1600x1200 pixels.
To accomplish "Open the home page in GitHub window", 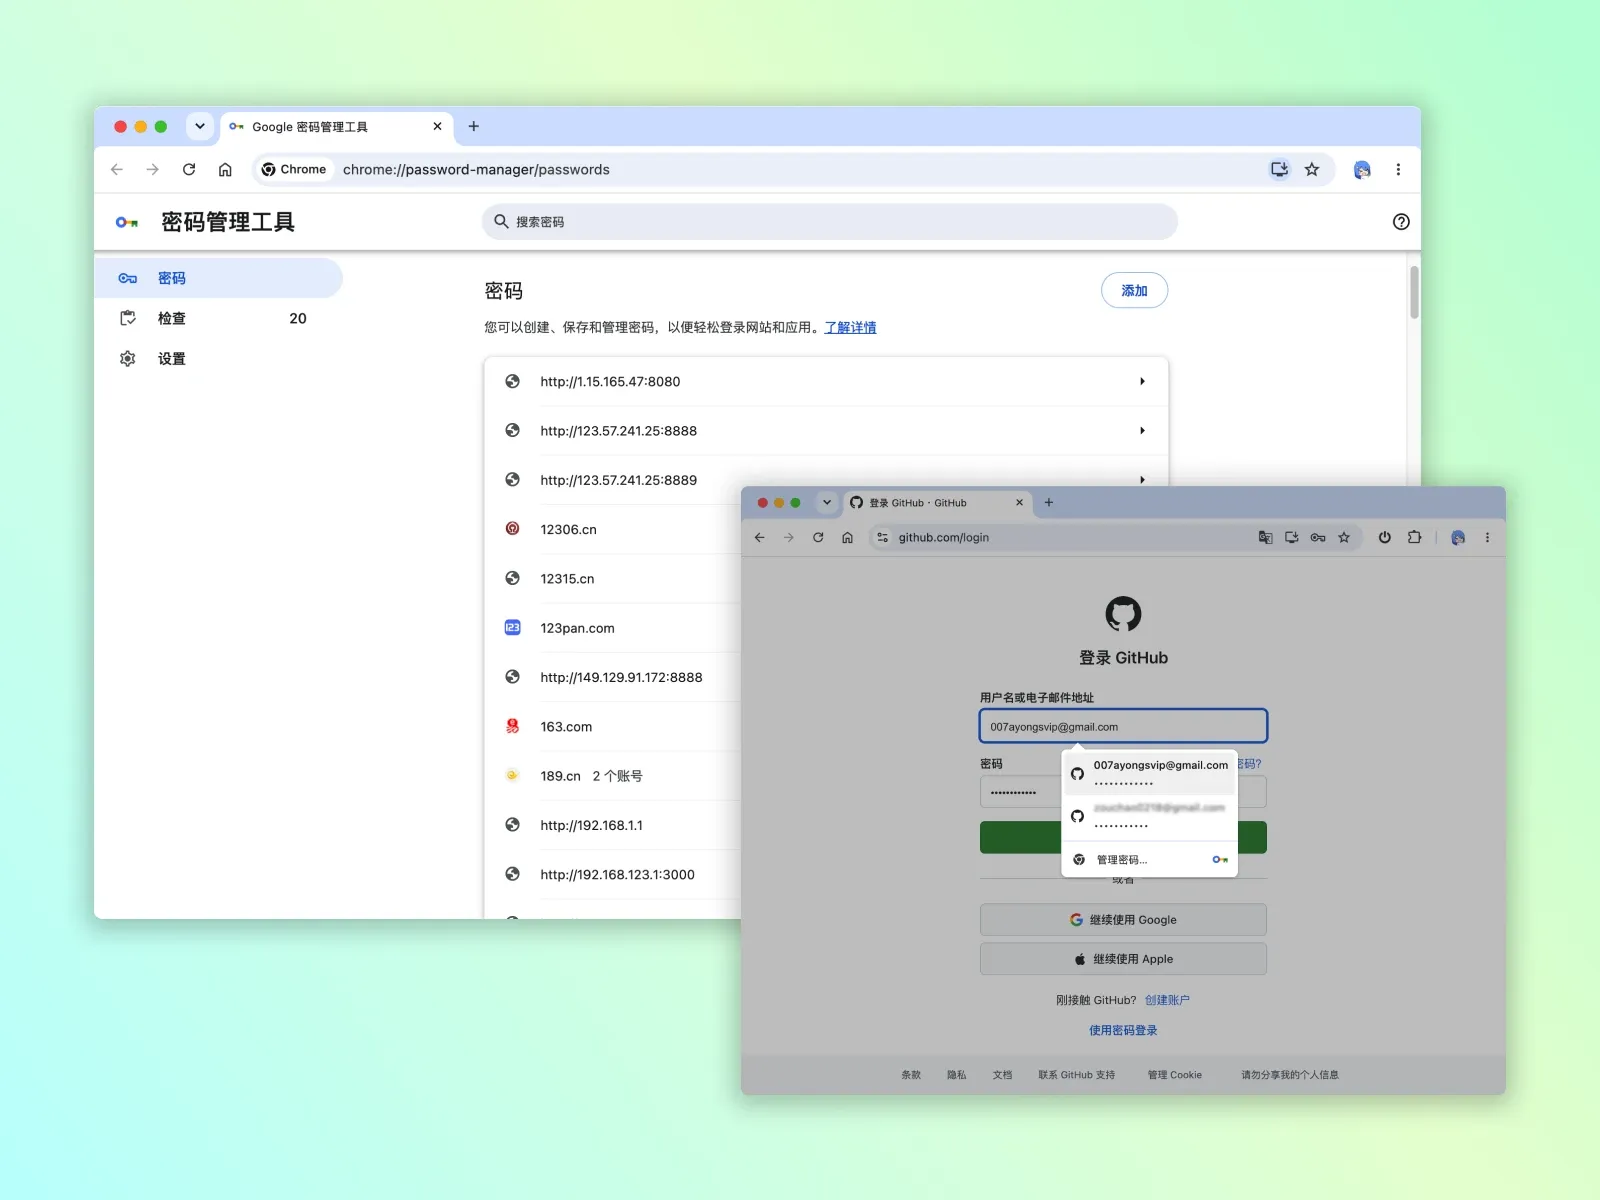I will (847, 537).
